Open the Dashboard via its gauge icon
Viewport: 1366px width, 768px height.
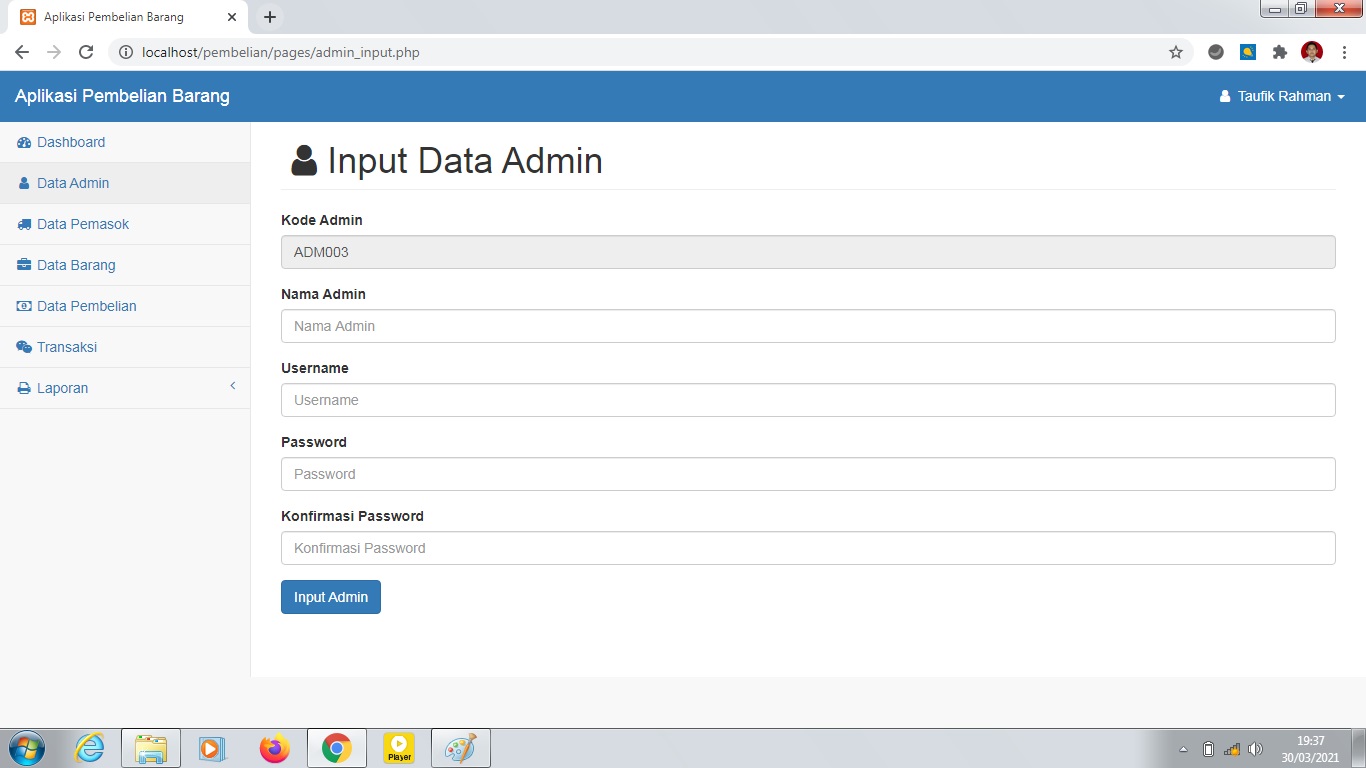pyautogui.click(x=24, y=142)
